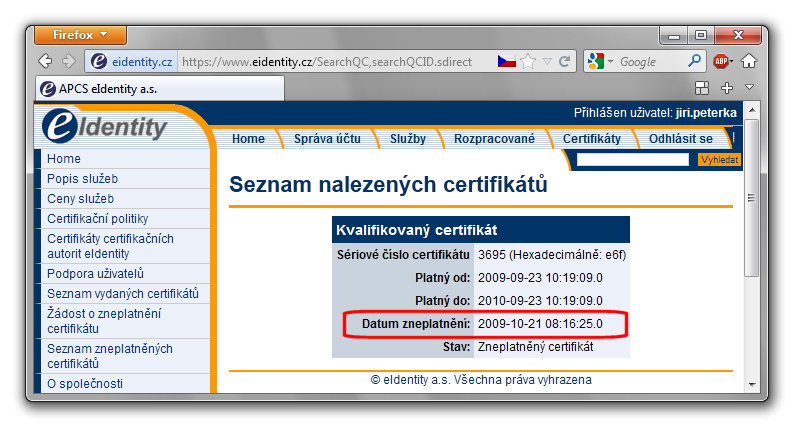Click the magnifier icon in Google search box

[694, 61]
